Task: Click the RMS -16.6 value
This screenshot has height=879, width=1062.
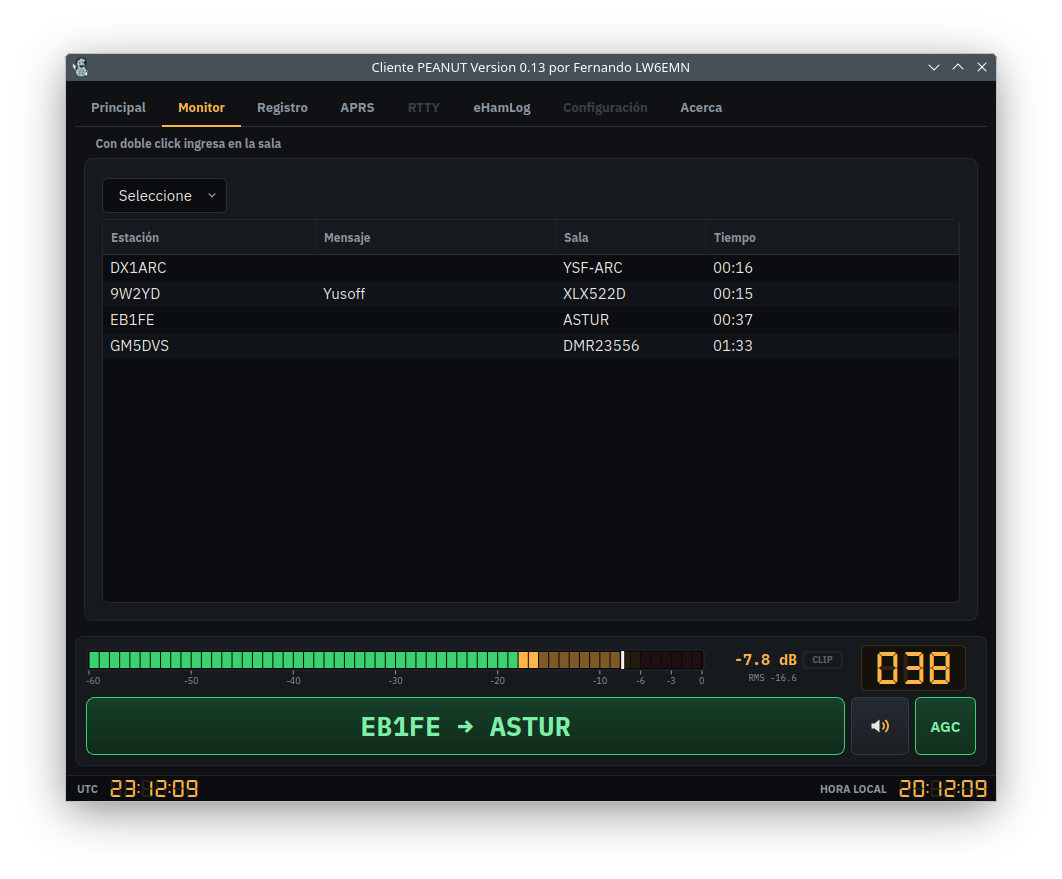Action: [x=772, y=678]
